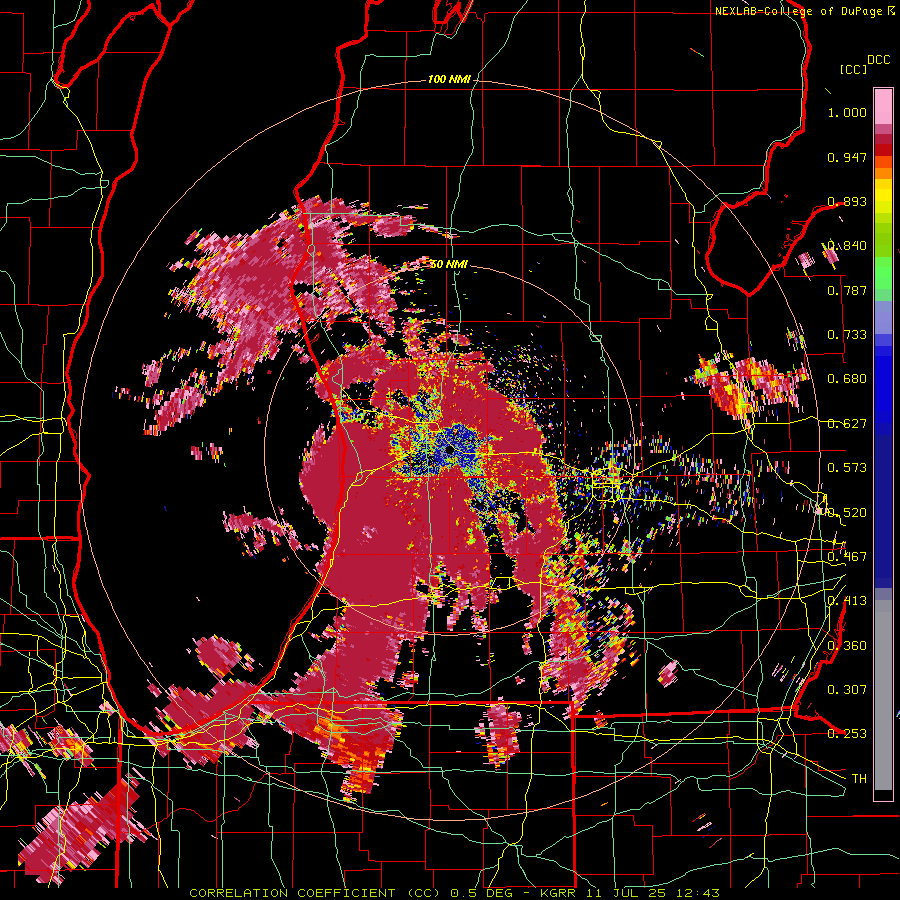This screenshot has height=900, width=900.
Task: Click the NEXLAB-College of DuPage label
Action: click(x=804, y=11)
